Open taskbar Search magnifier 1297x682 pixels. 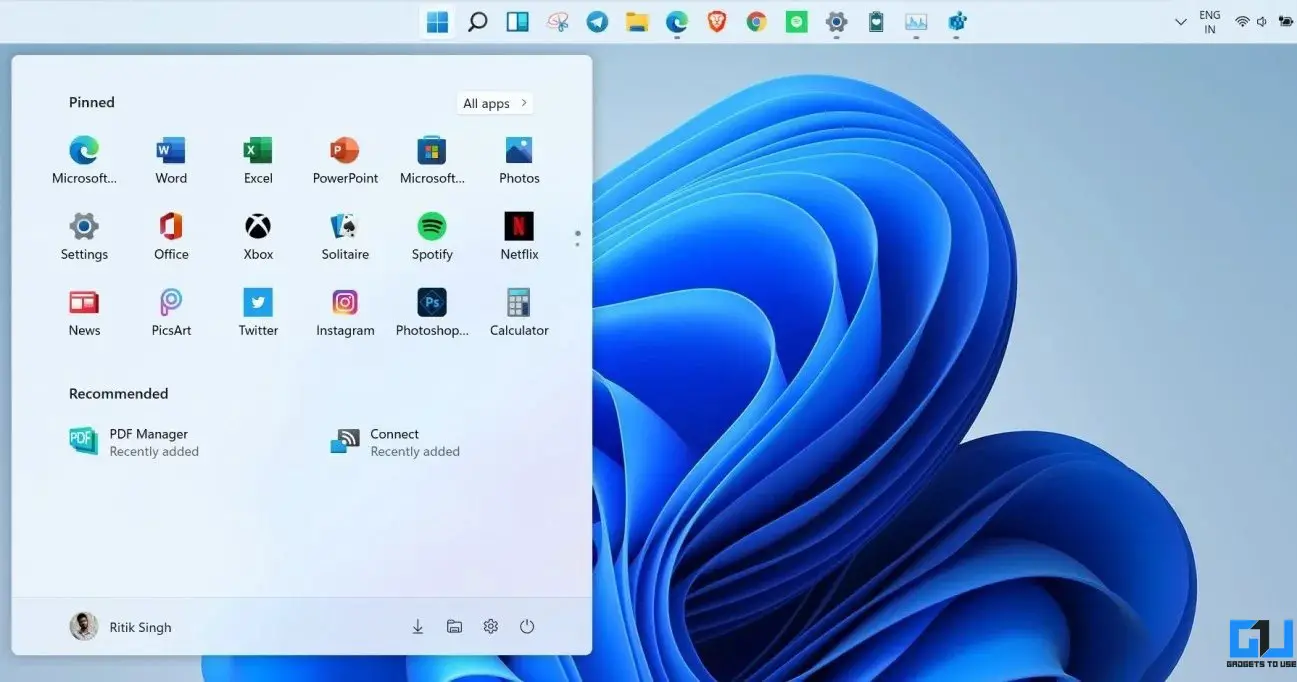click(477, 22)
